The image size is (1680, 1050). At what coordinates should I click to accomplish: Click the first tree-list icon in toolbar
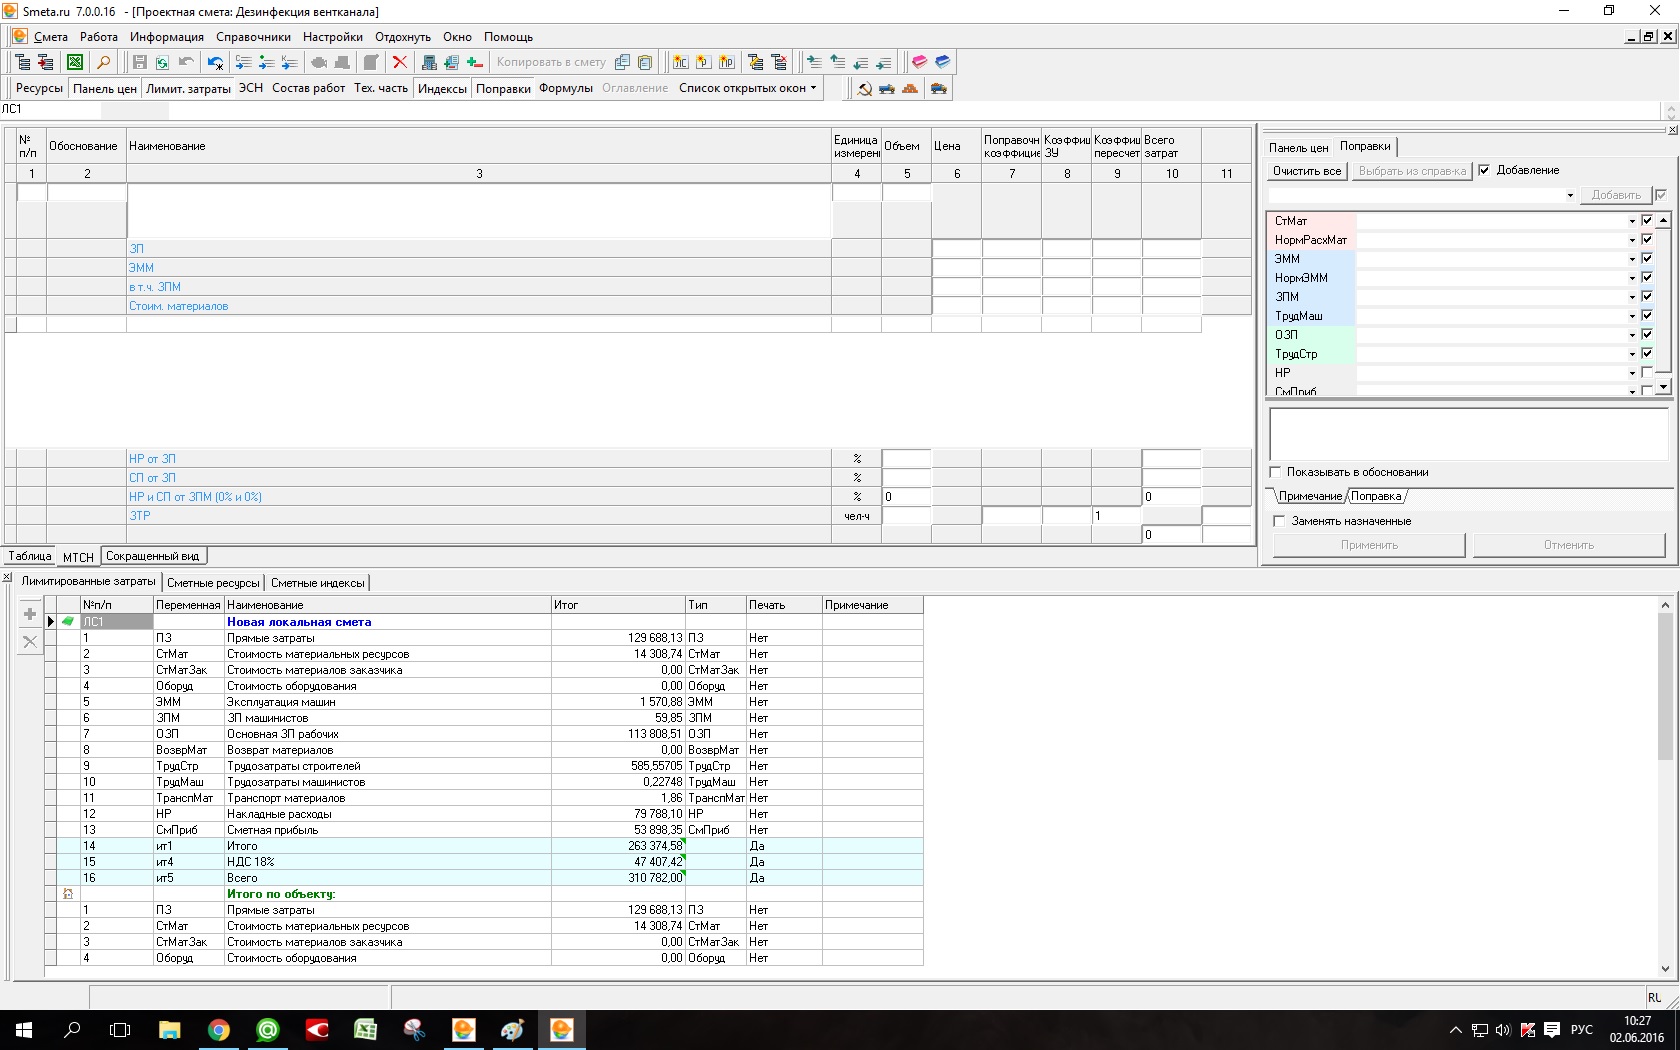pos(23,62)
